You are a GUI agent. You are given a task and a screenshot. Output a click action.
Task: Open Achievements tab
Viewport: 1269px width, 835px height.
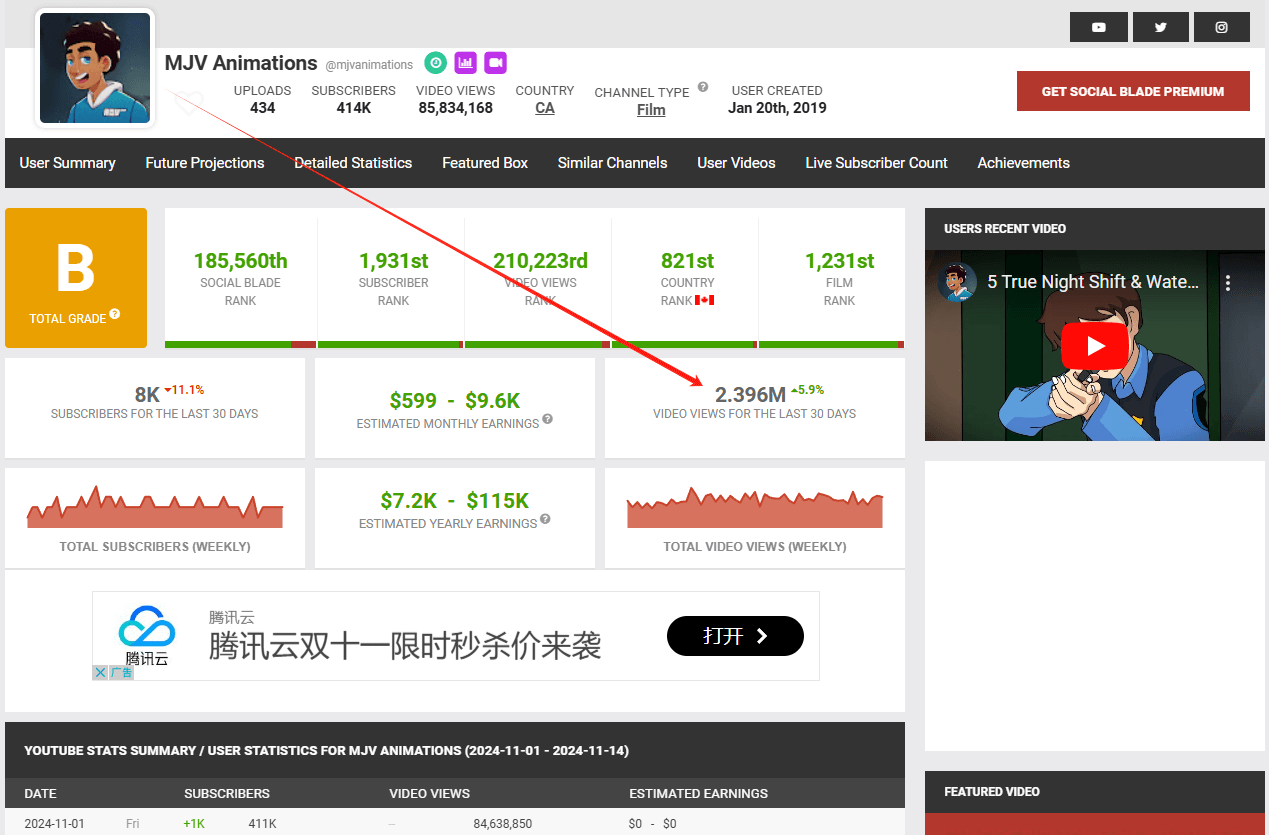pos(1023,163)
